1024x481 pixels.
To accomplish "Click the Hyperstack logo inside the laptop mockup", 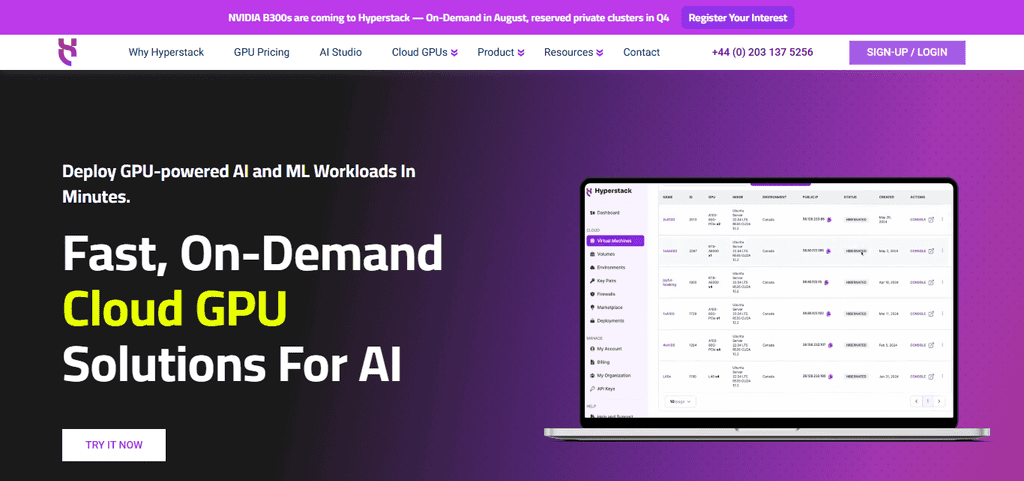I will pos(609,191).
